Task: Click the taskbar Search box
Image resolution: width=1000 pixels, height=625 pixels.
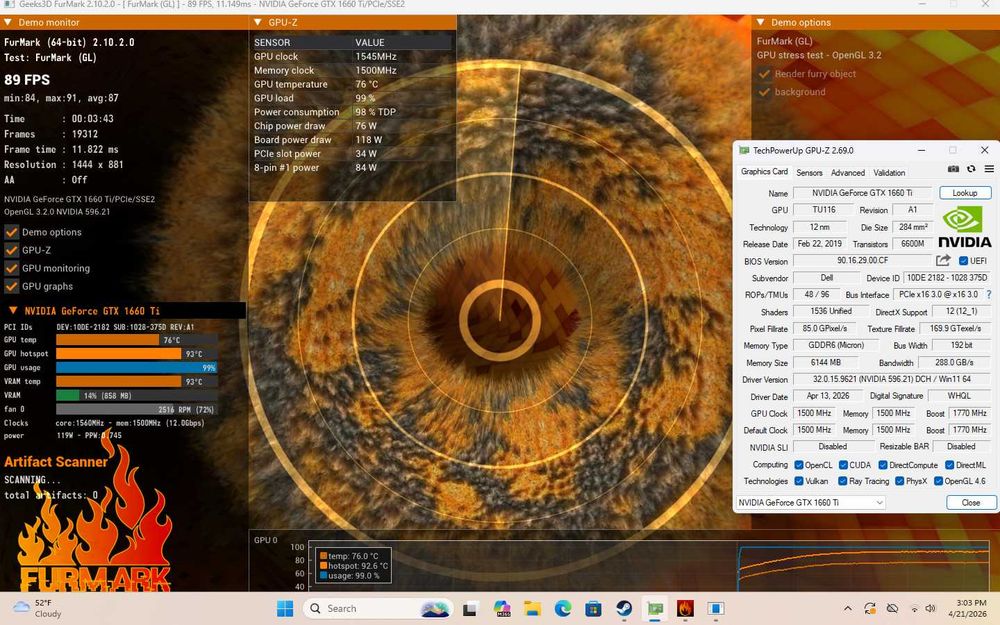Action: tap(378, 609)
